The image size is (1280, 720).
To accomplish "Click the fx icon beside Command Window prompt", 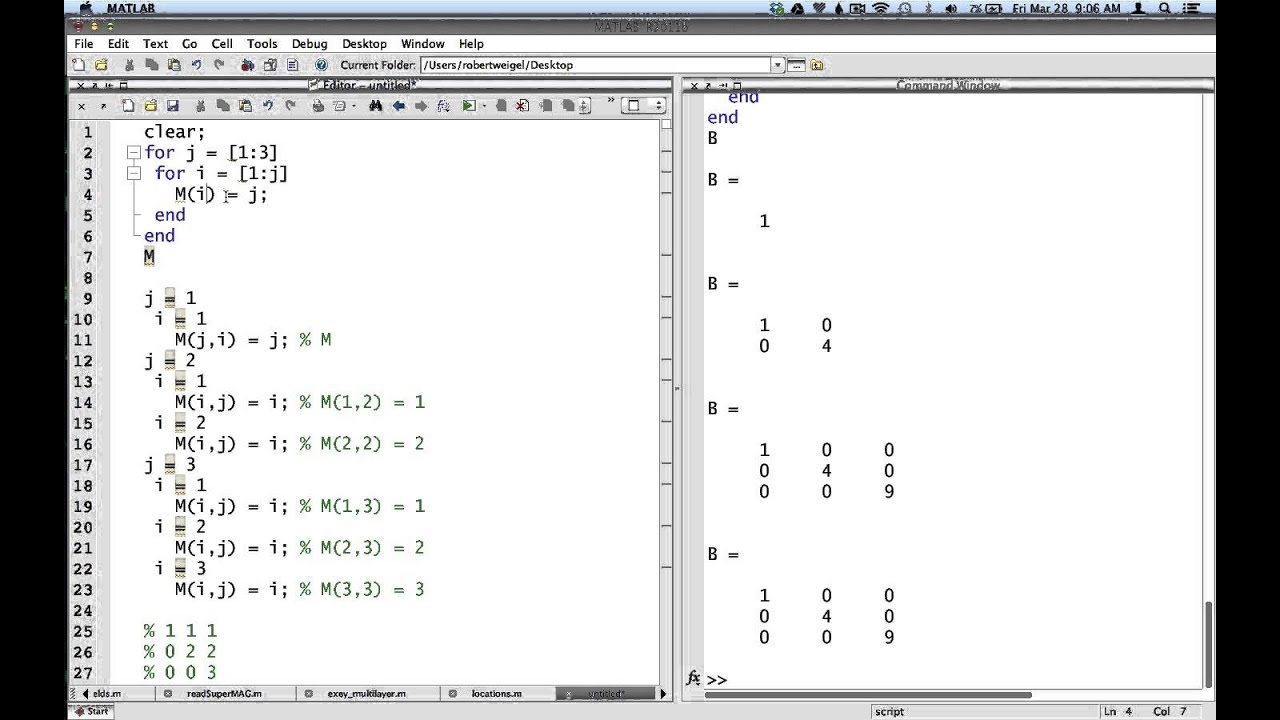I will [693, 679].
